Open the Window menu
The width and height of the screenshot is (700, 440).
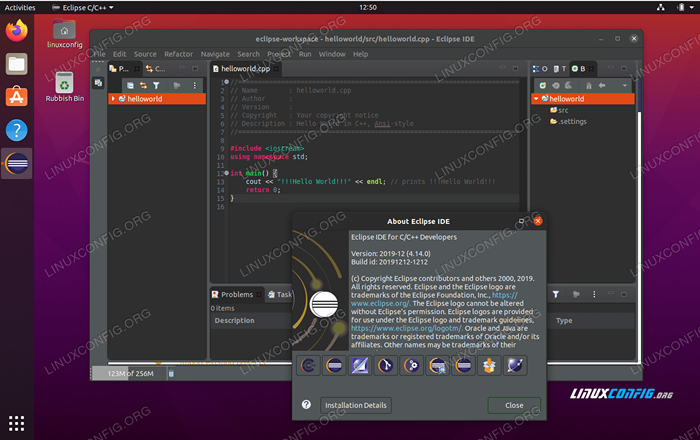point(332,54)
